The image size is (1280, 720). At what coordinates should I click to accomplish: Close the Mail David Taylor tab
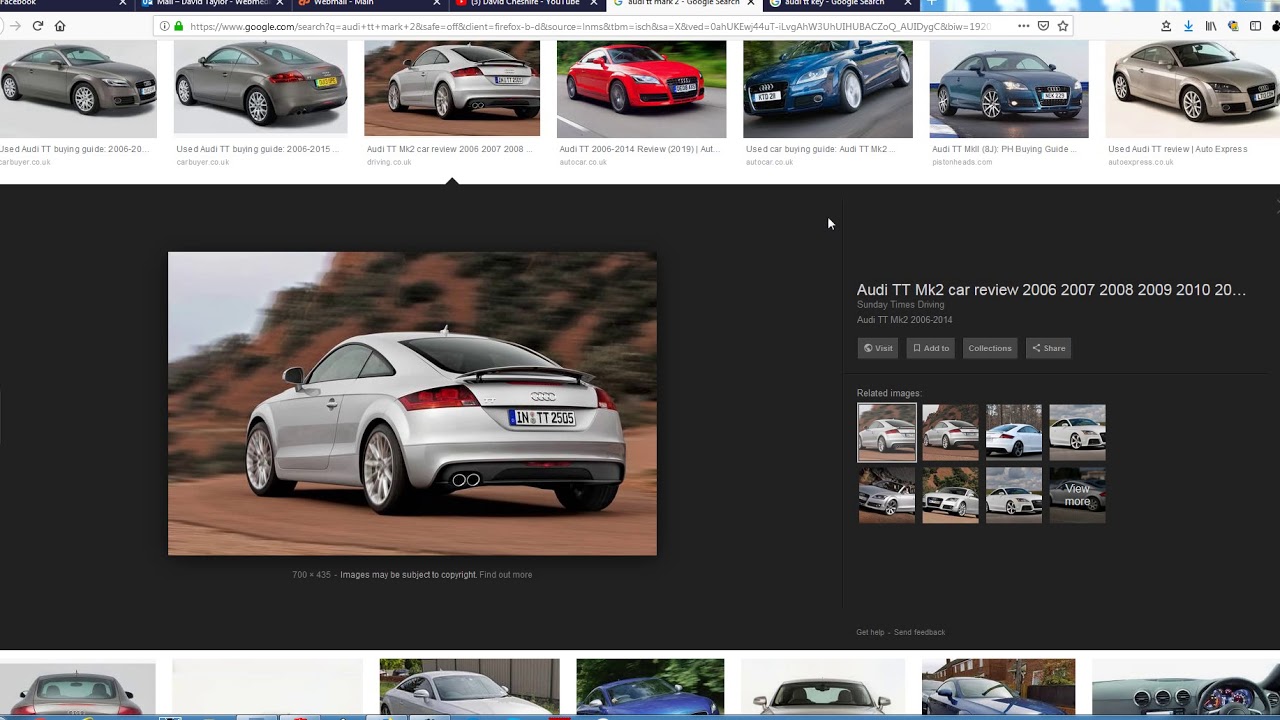[280, 3]
